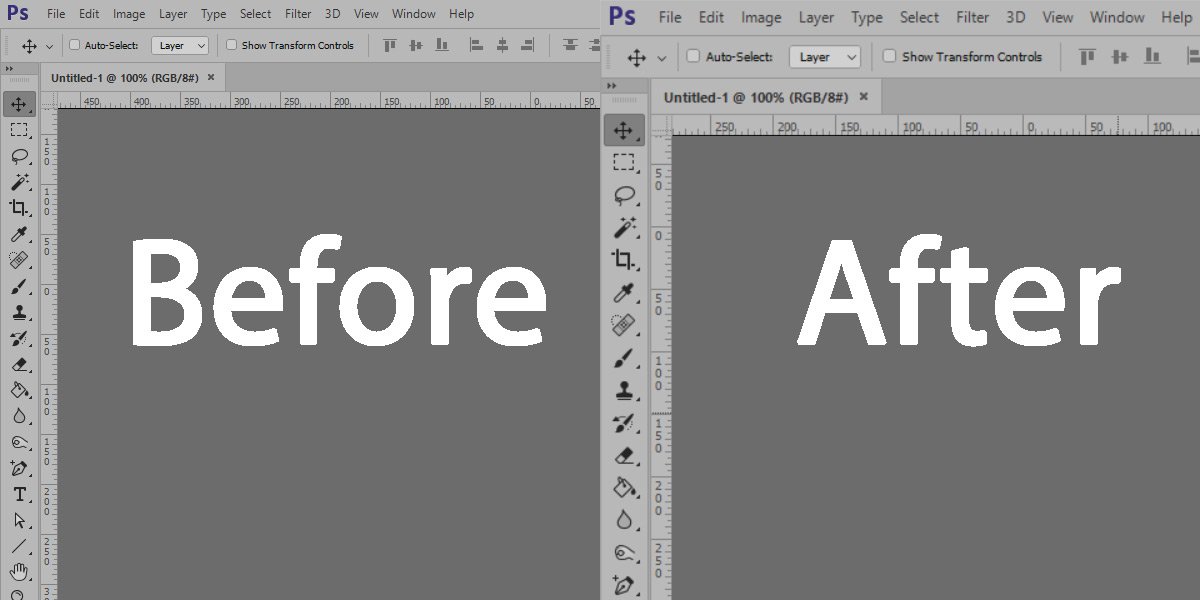
Task: Open the Help menu in Before window
Action: click(x=461, y=14)
